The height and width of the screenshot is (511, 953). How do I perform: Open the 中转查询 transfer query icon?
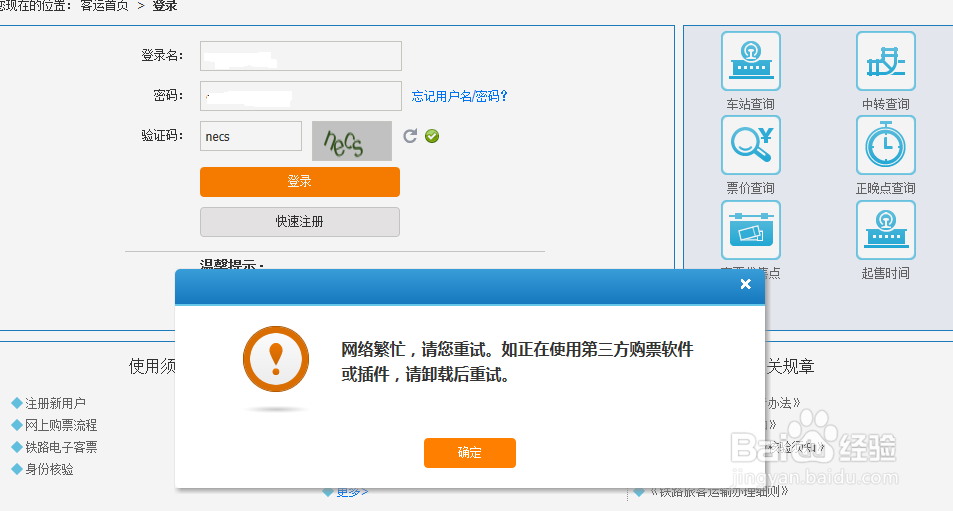(886, 61)
